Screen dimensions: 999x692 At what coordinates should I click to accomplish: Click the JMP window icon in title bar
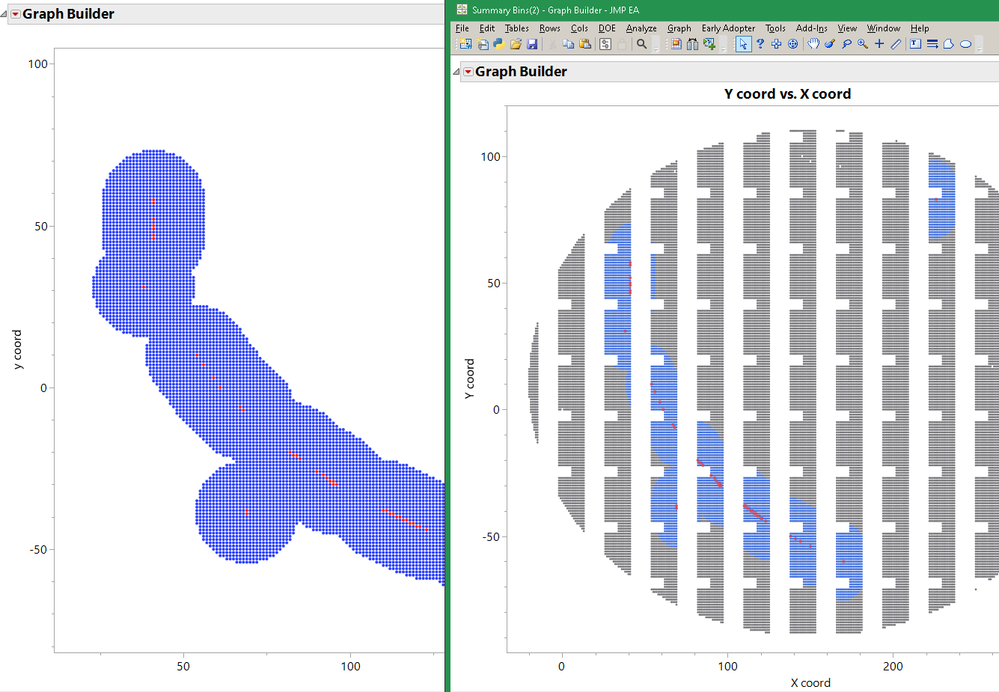[x=461, y=9]
